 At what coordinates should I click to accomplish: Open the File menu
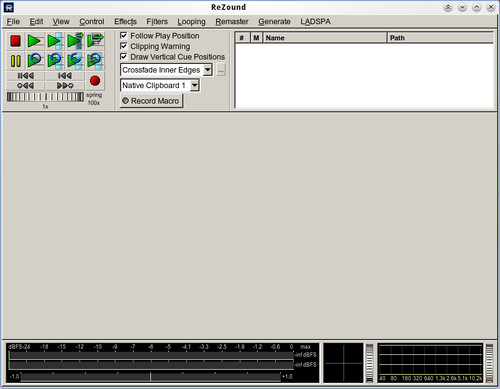coord(13,22)
